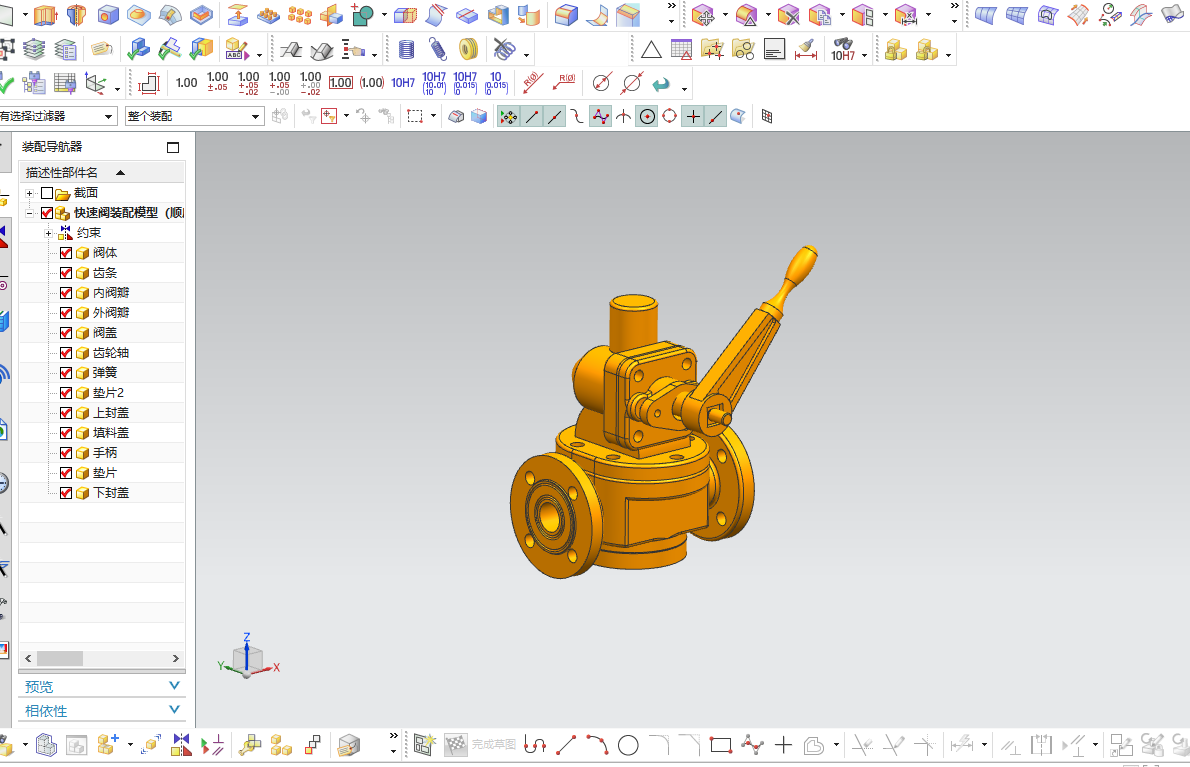
Task: Click the navigator horizontal scrollbar right arrow
Action: tap(176, 658)
